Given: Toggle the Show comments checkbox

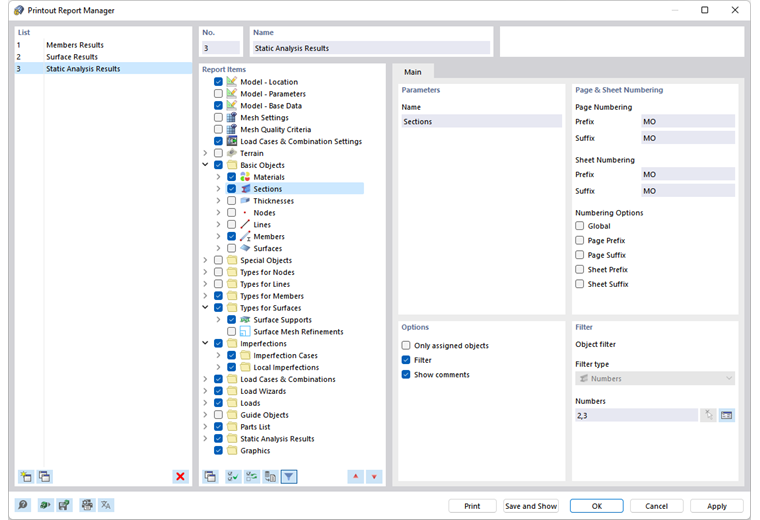Looking at the screenshot, I should pyautogui.click(x=406, y=375).
